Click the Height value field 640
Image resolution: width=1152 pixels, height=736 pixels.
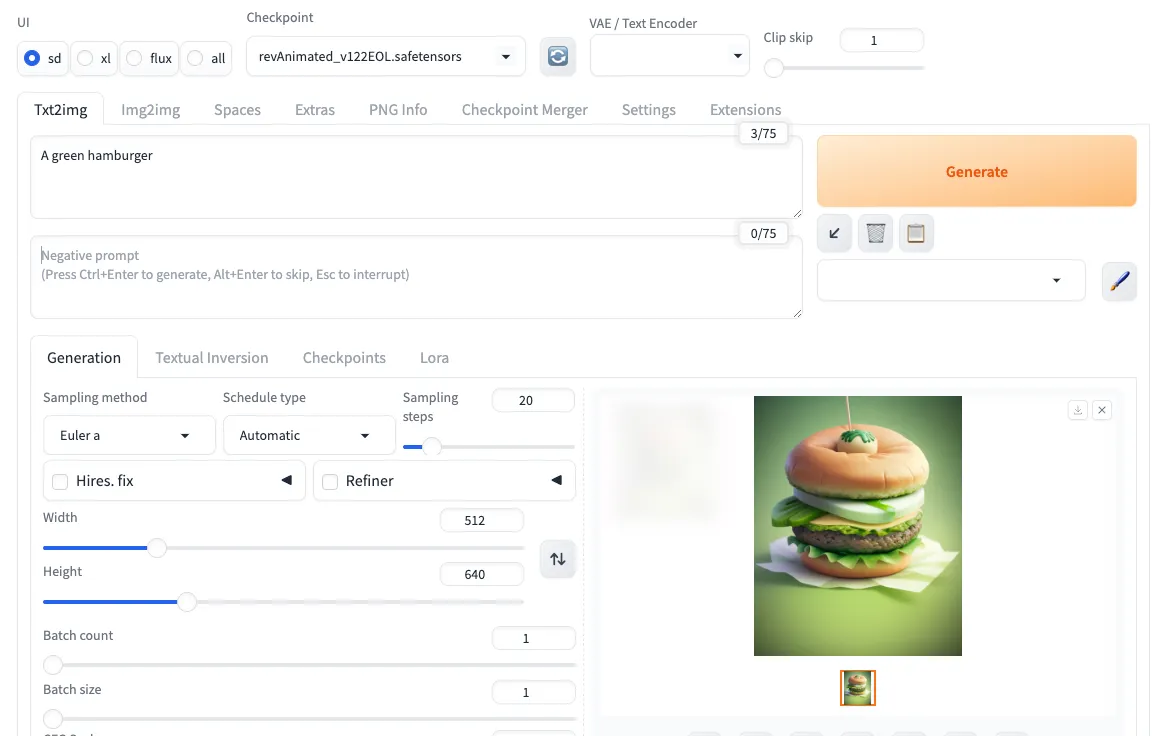coord(482,574)
